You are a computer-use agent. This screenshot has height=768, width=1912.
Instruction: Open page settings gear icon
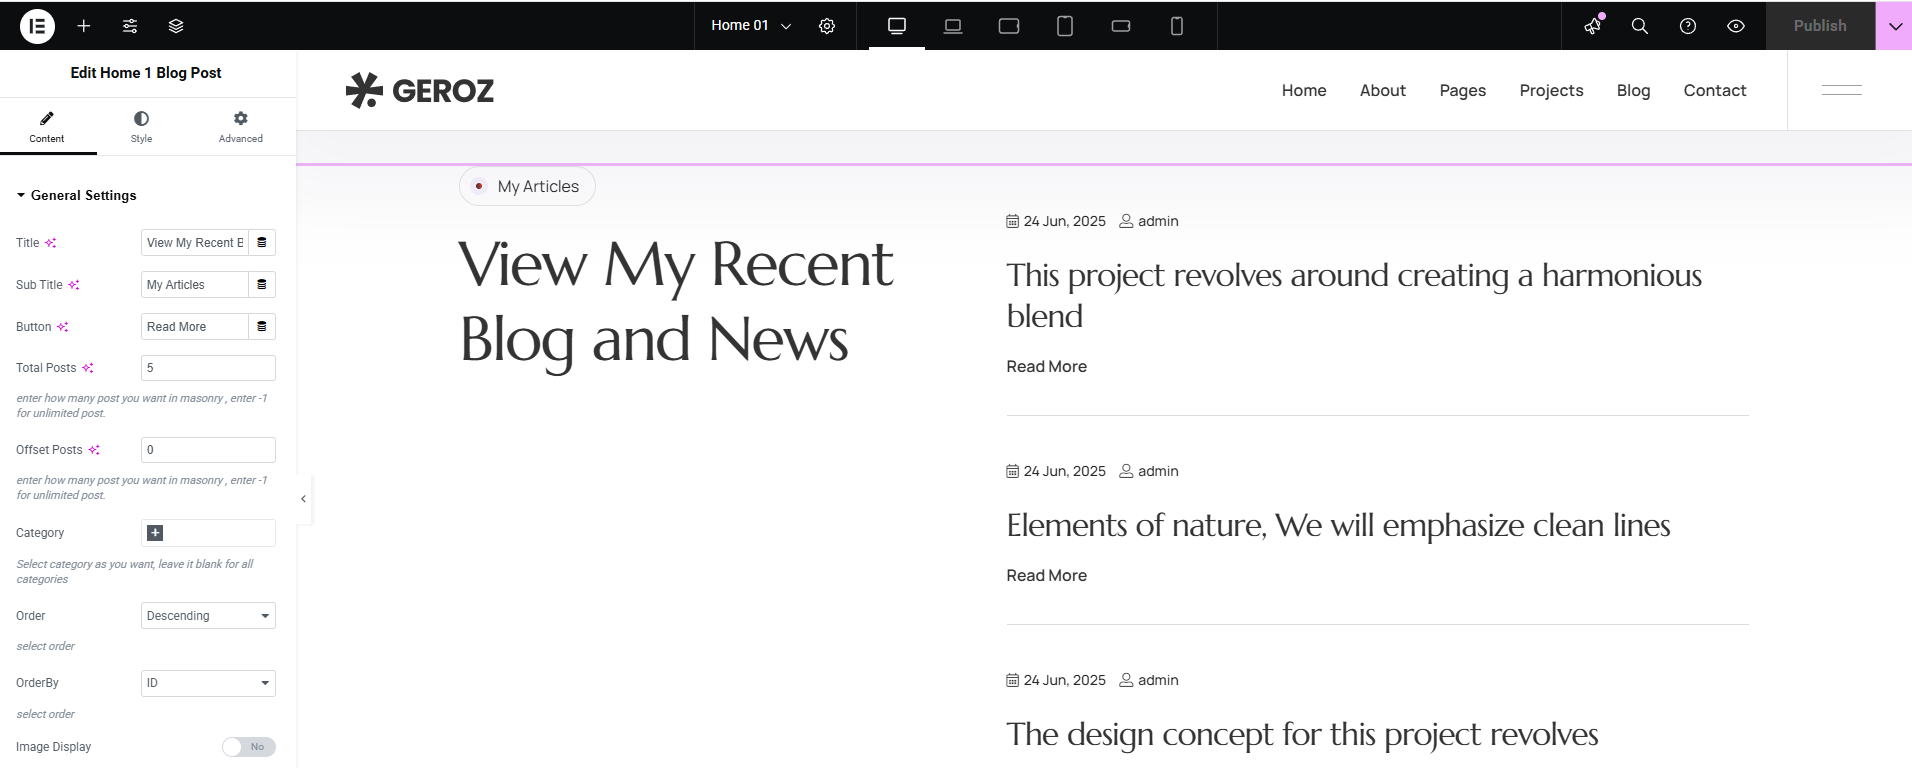pyautogui.click(x=827, y=26)
